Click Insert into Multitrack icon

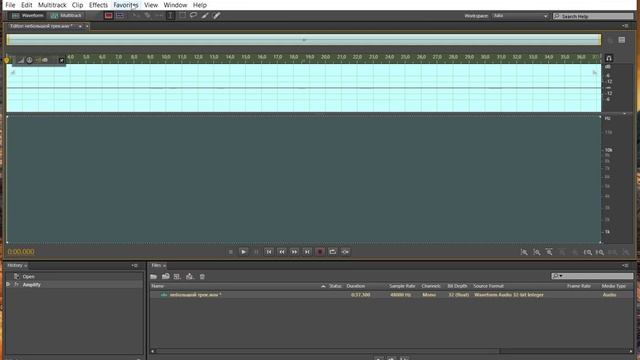(x=189, y=277)
